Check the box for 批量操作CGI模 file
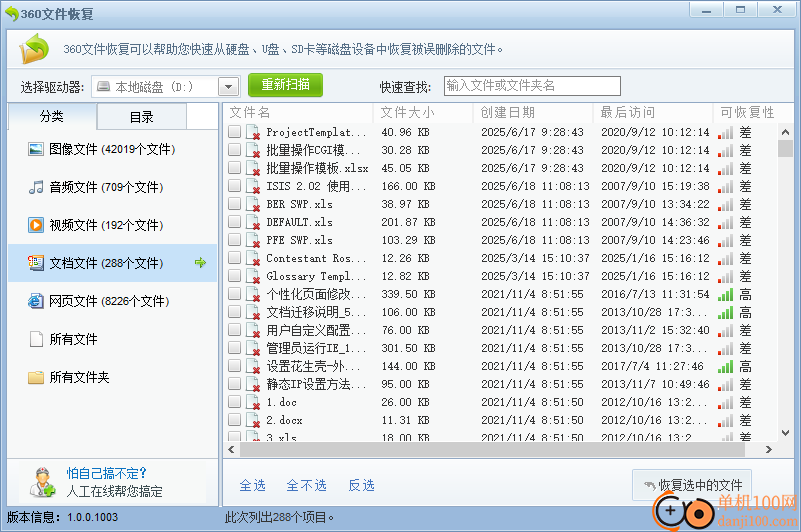 click(234, 150)
